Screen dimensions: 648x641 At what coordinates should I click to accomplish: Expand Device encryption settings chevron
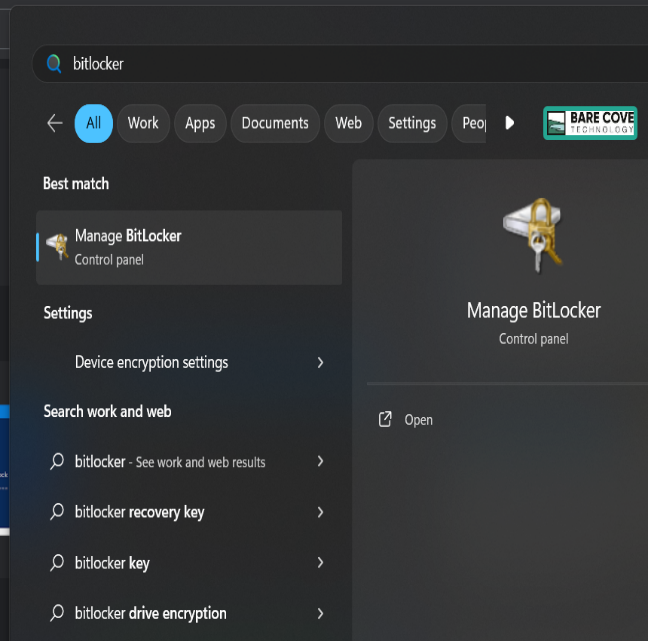click(x=320, y=362)
